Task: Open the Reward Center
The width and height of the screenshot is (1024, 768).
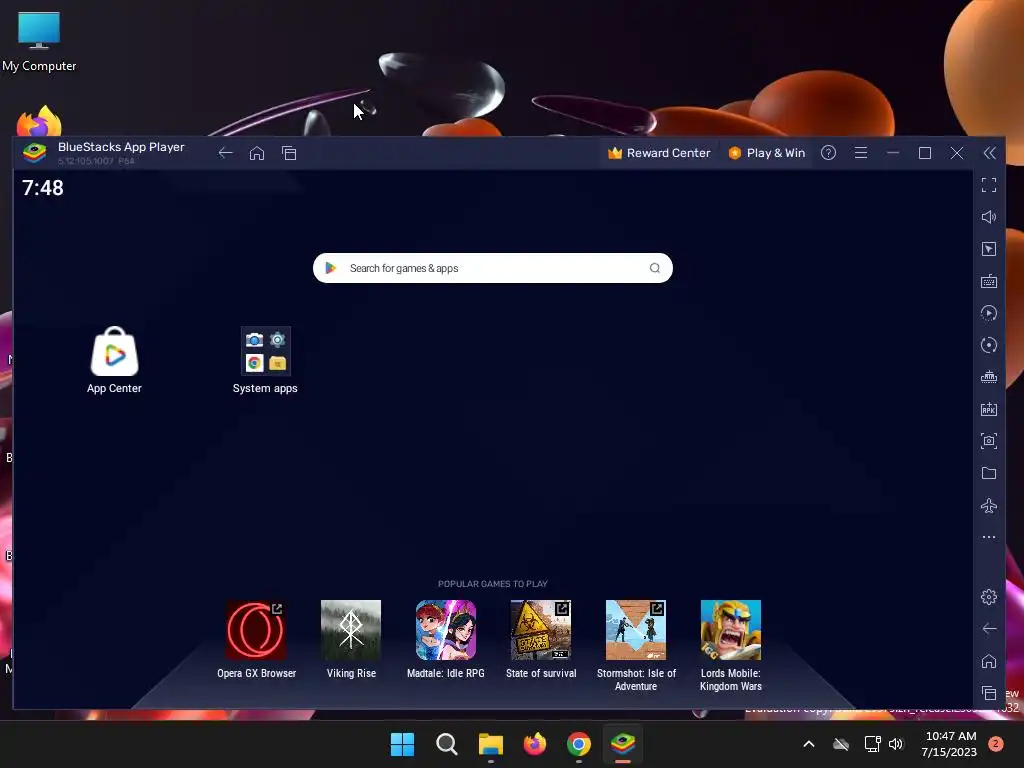Action: point(659,153)
